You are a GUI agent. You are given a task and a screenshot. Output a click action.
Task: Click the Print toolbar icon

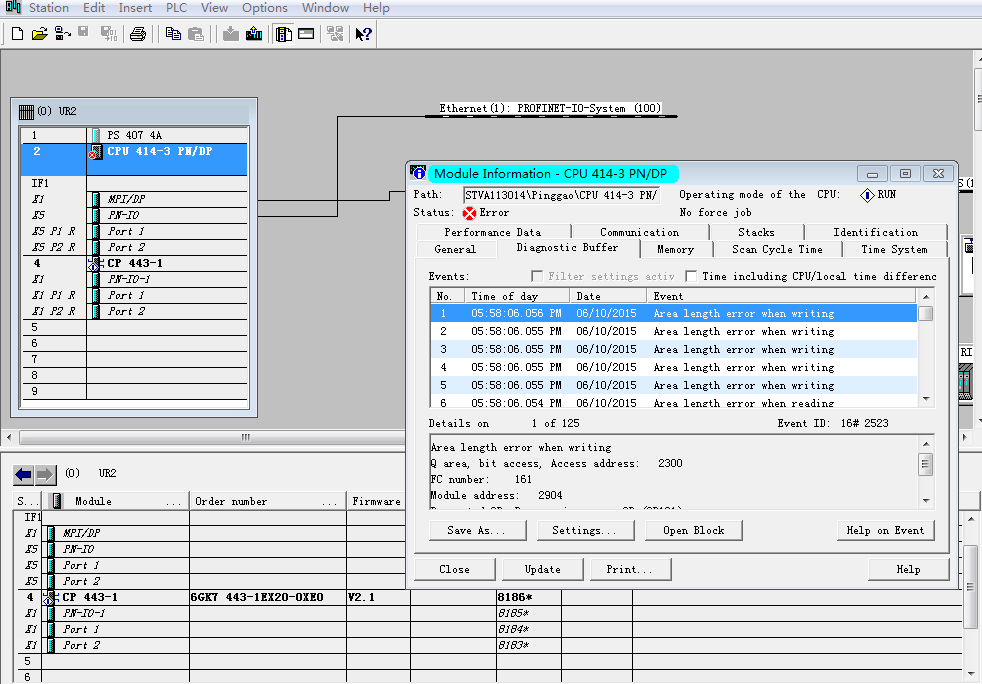[138, 34]
